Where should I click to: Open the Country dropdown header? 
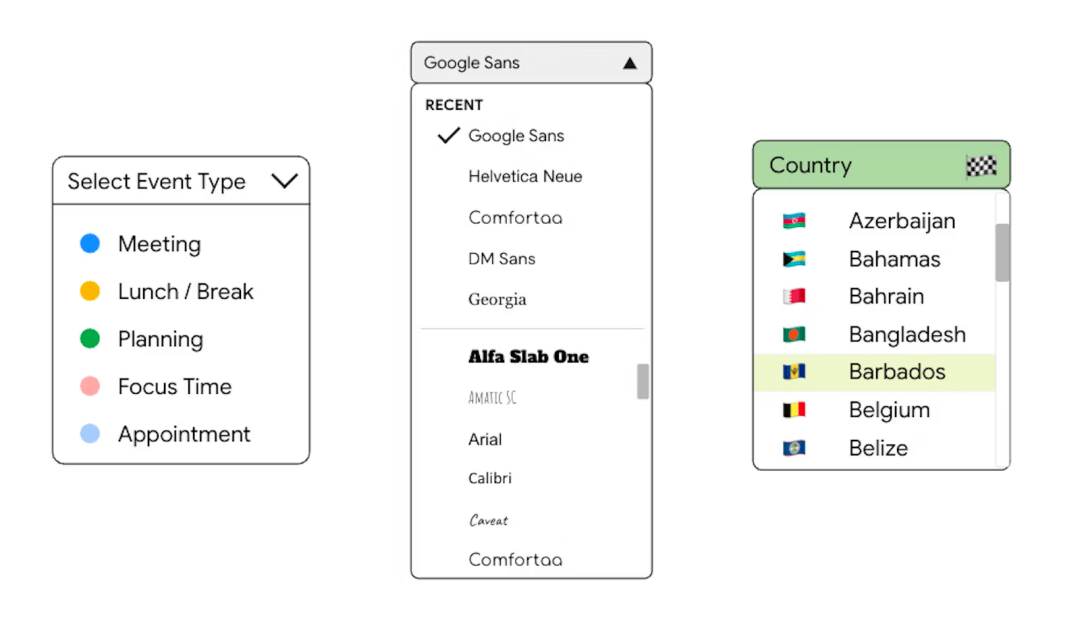click(860, 166)
